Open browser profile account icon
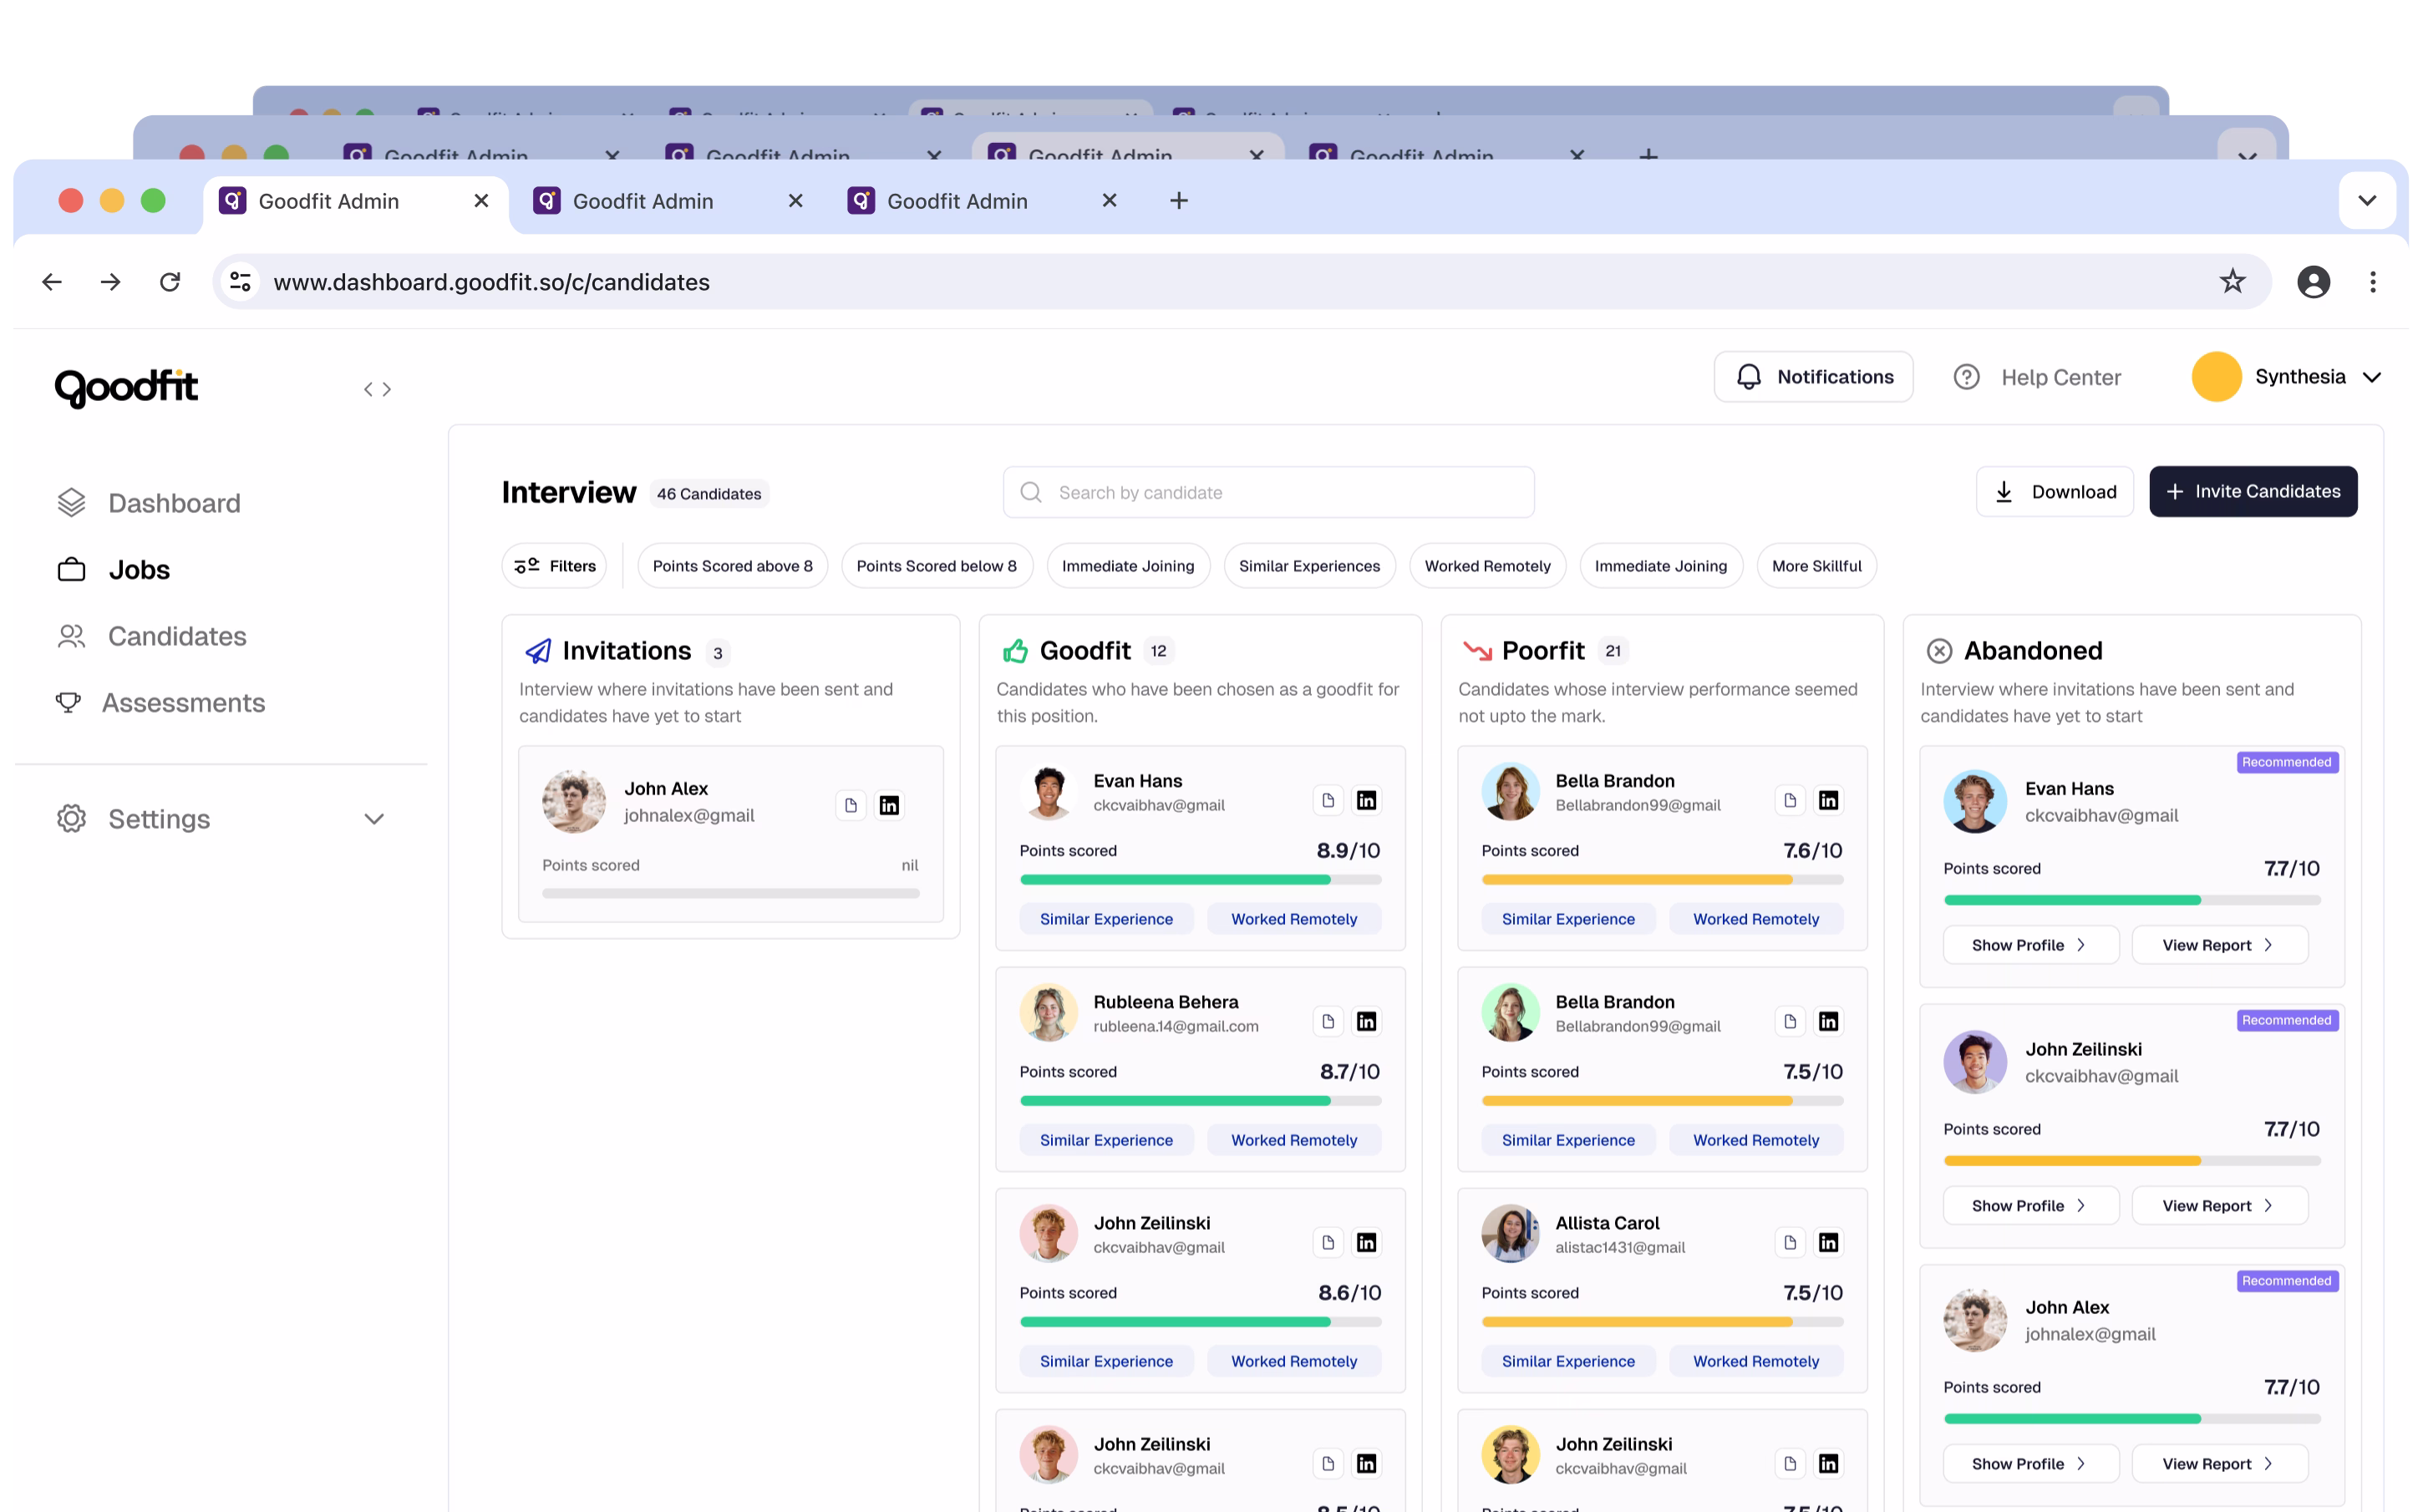The height and width of the screenshot is (1512, 2423). [x=2313, y=282]
